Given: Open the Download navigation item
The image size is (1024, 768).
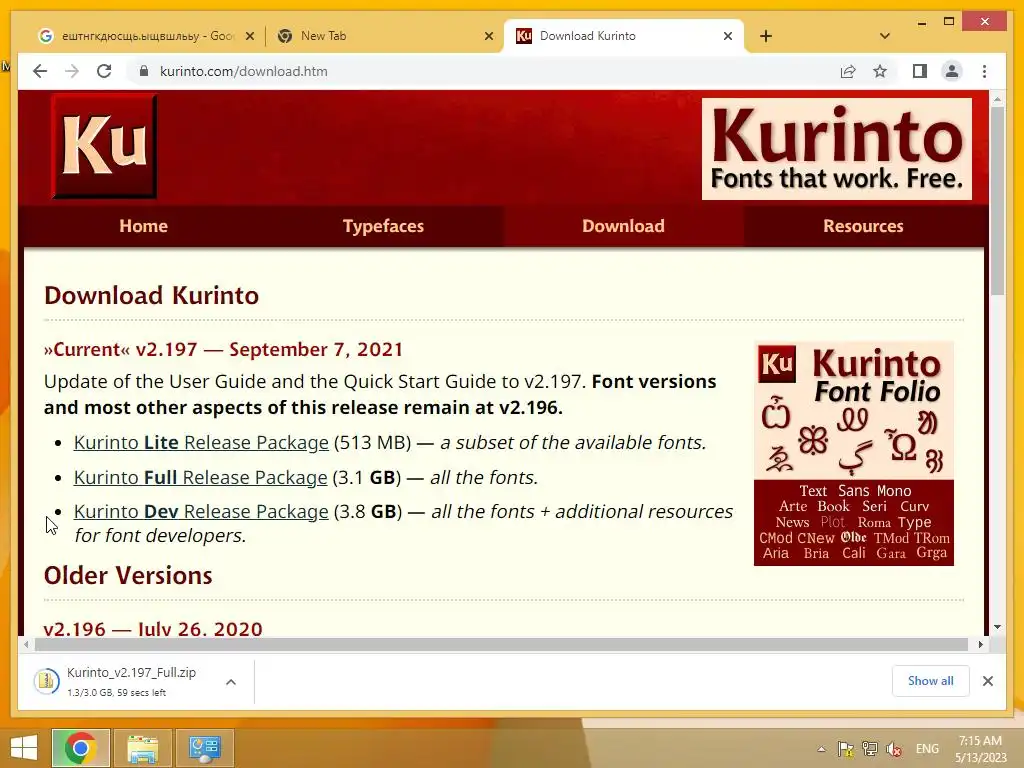Looking at the screenshot, I should click(623, 226).
